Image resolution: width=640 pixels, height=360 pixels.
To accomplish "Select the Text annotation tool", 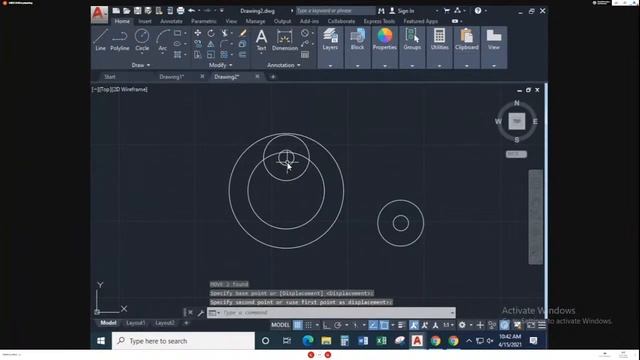I will coord(261,40).
